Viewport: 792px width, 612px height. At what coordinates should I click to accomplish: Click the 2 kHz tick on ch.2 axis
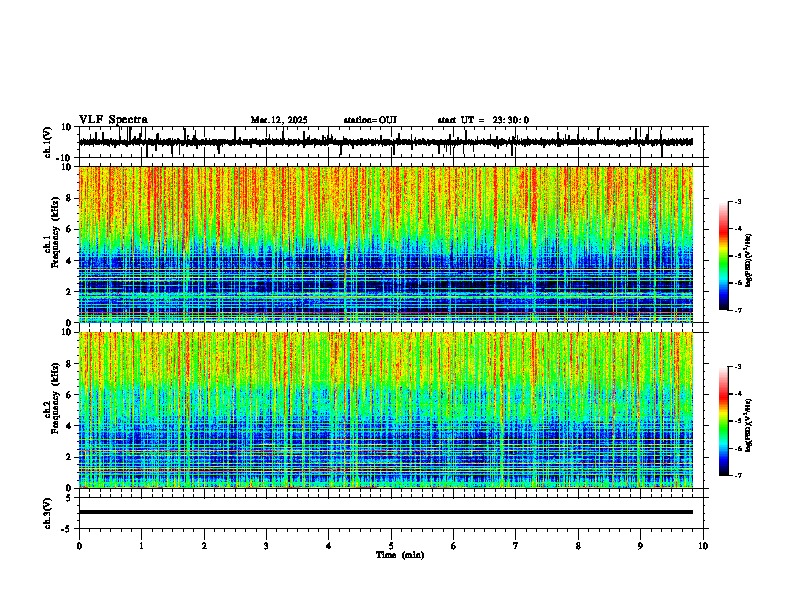click(69, 457)
